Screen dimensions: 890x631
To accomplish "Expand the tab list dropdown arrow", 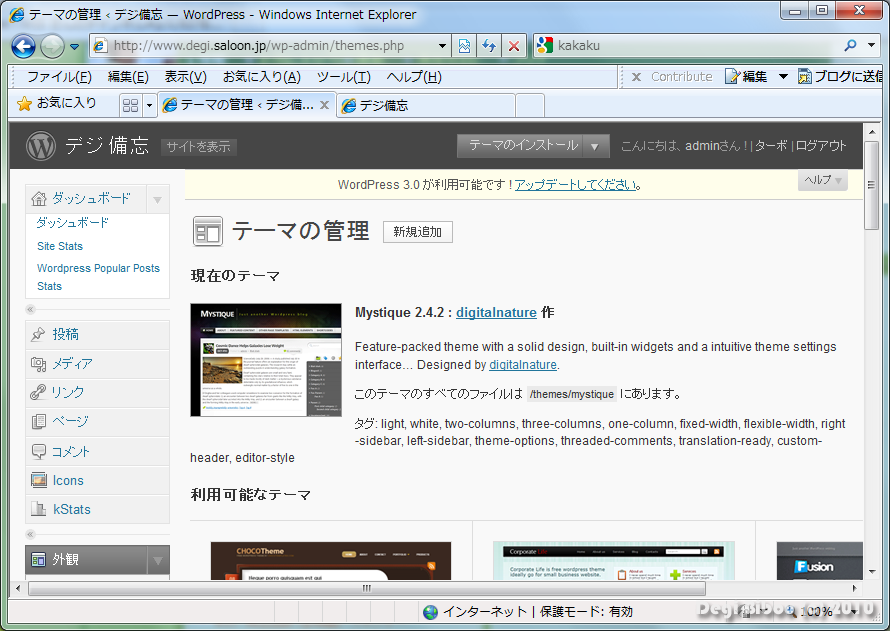I will coord(150,105).
